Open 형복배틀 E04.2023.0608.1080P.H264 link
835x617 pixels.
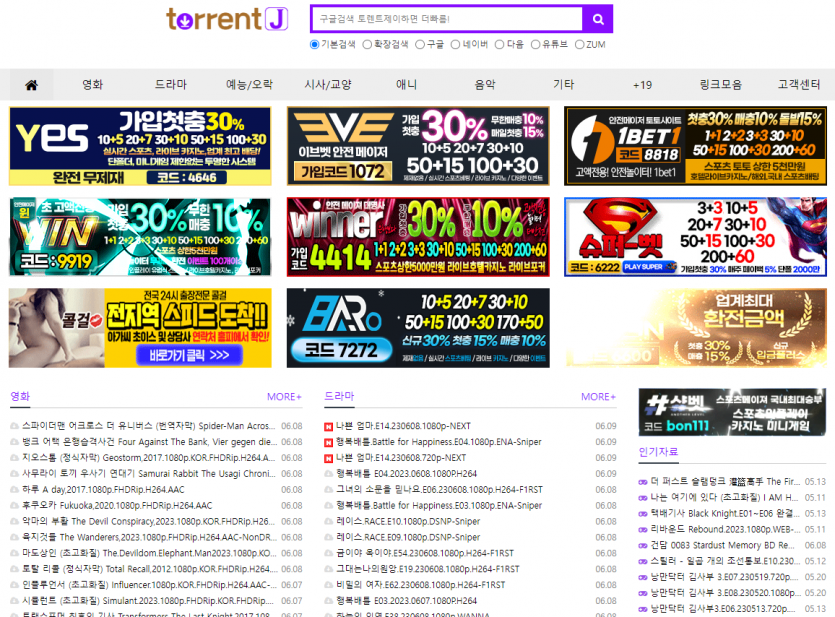(406, 474)
